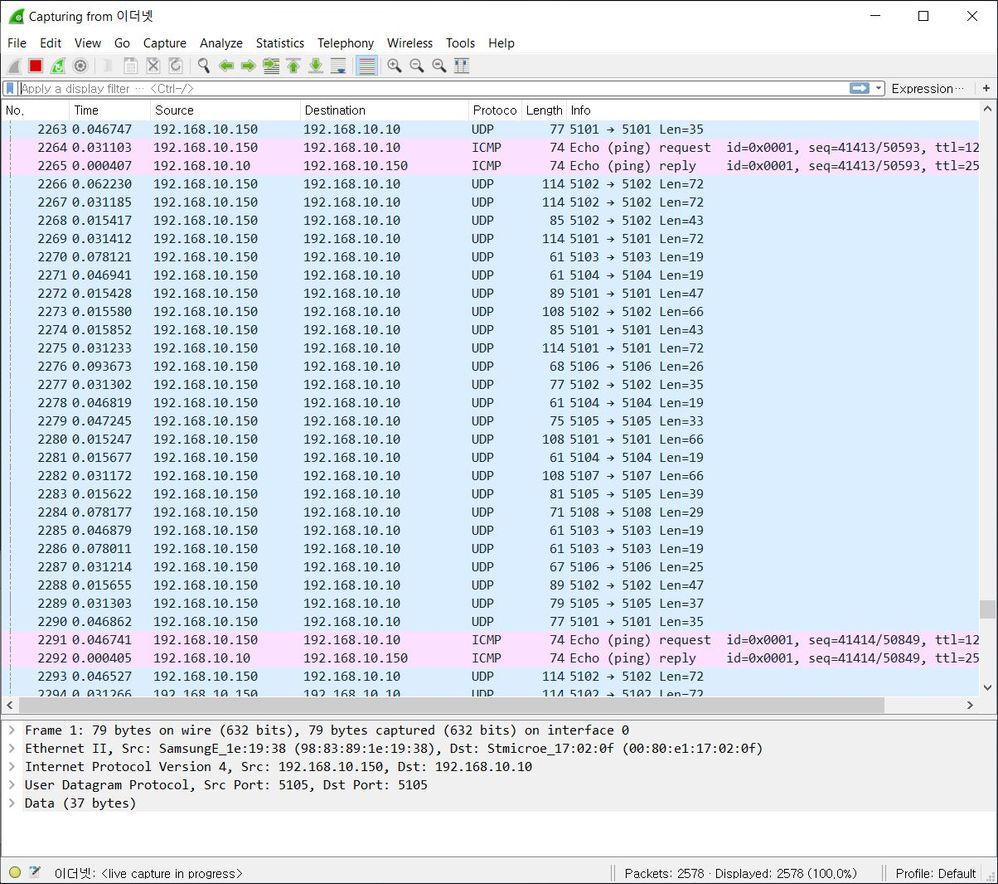Image resolution: width=998 pixels, height=884 pixels.
Task: Zoom in on packet list text
Action: click(x=395, y=66)
